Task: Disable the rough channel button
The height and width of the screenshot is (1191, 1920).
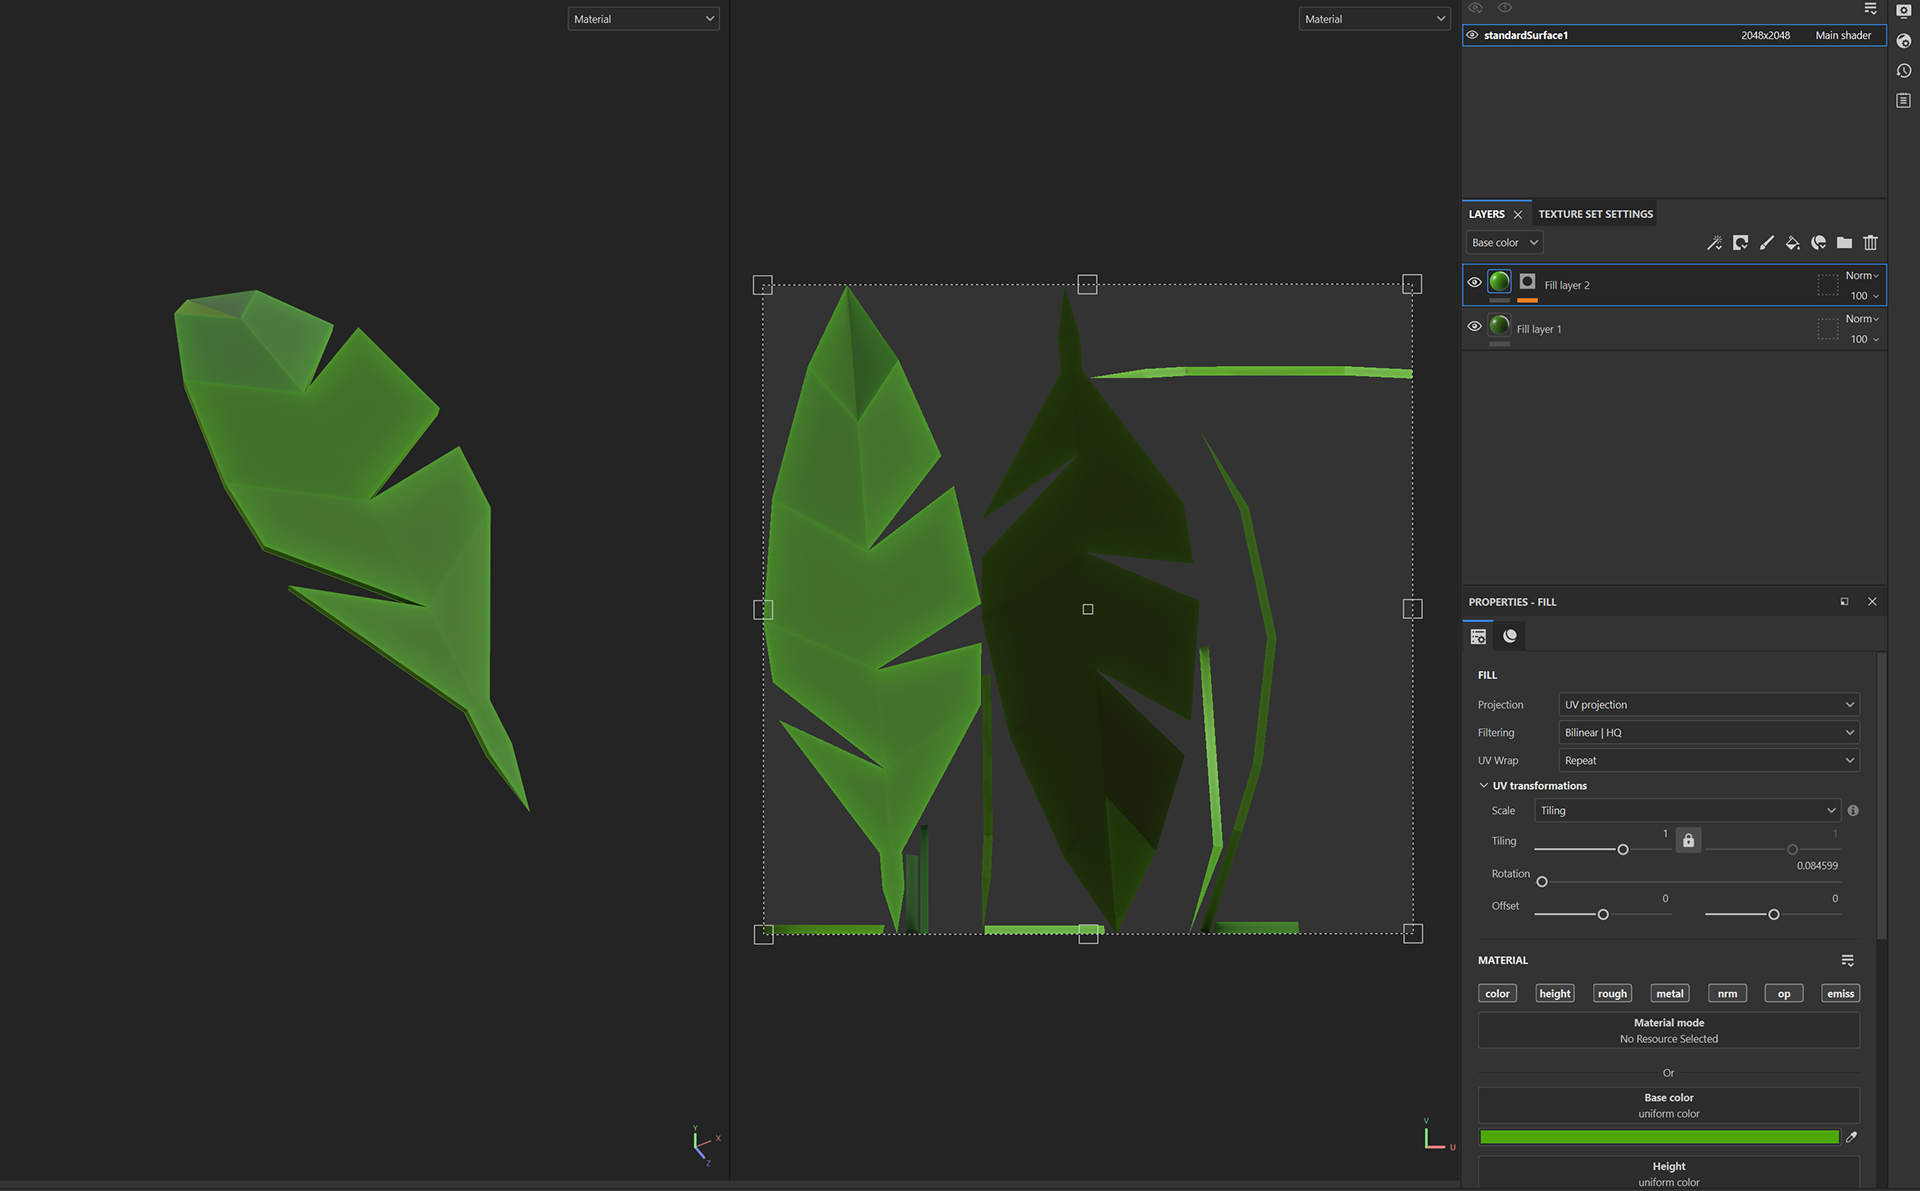Action: coord(1612,993)
